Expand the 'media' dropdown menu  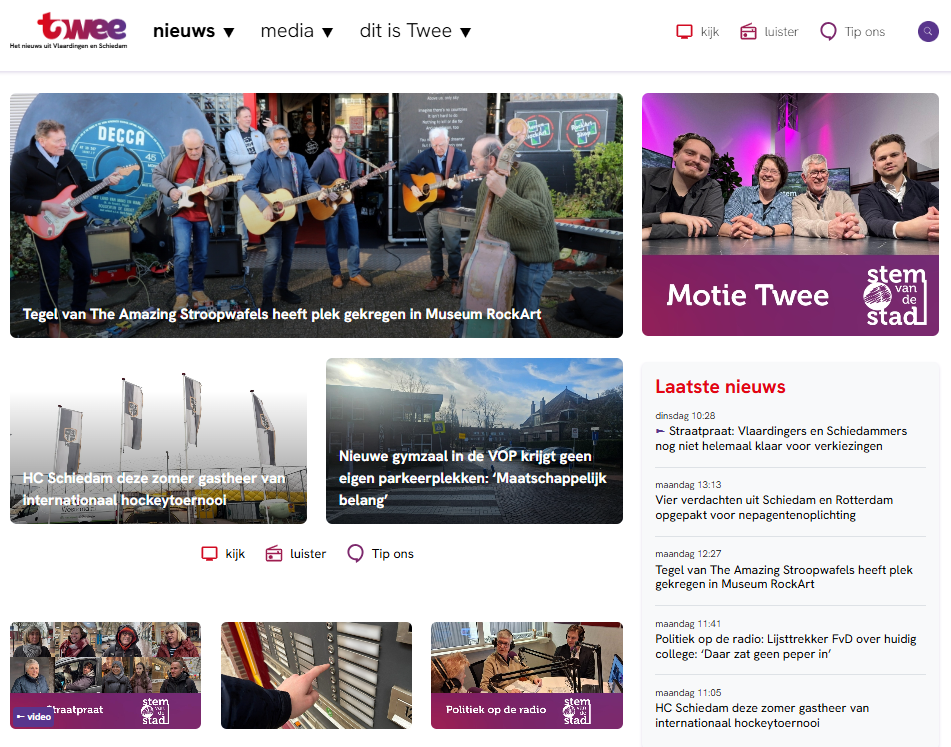pyautogui.click(x=297, y=31)
